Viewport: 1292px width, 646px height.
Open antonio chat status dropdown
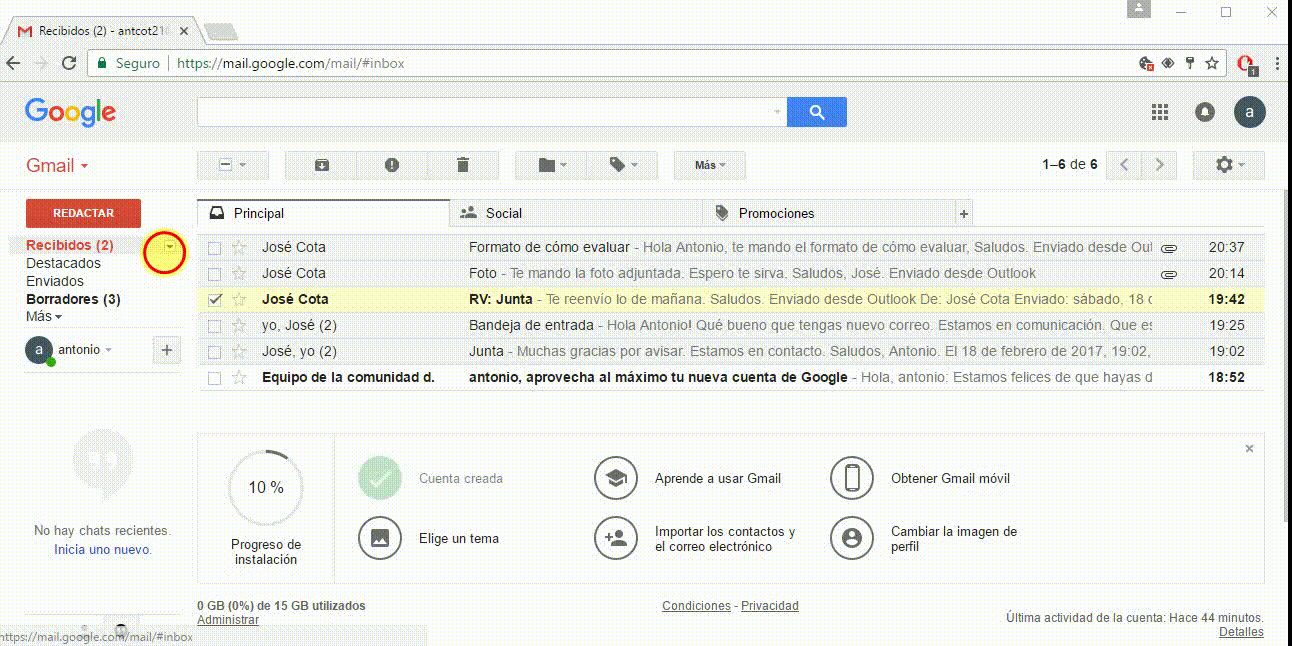click(85, 350)
